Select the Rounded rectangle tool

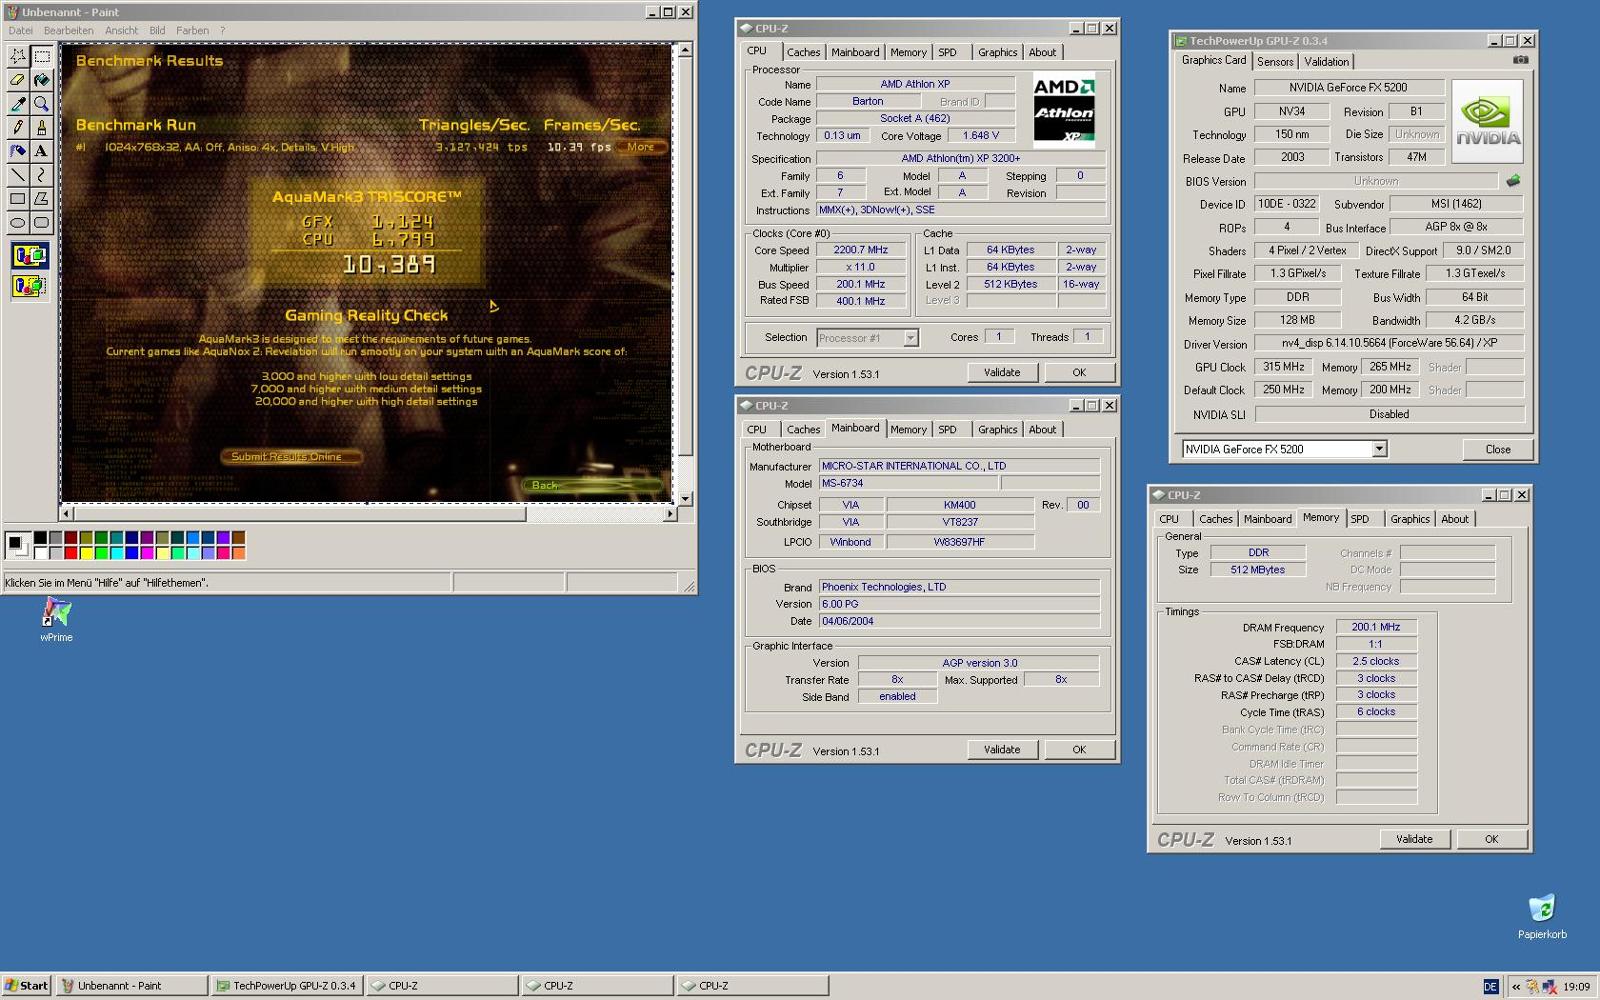(41, 223)
